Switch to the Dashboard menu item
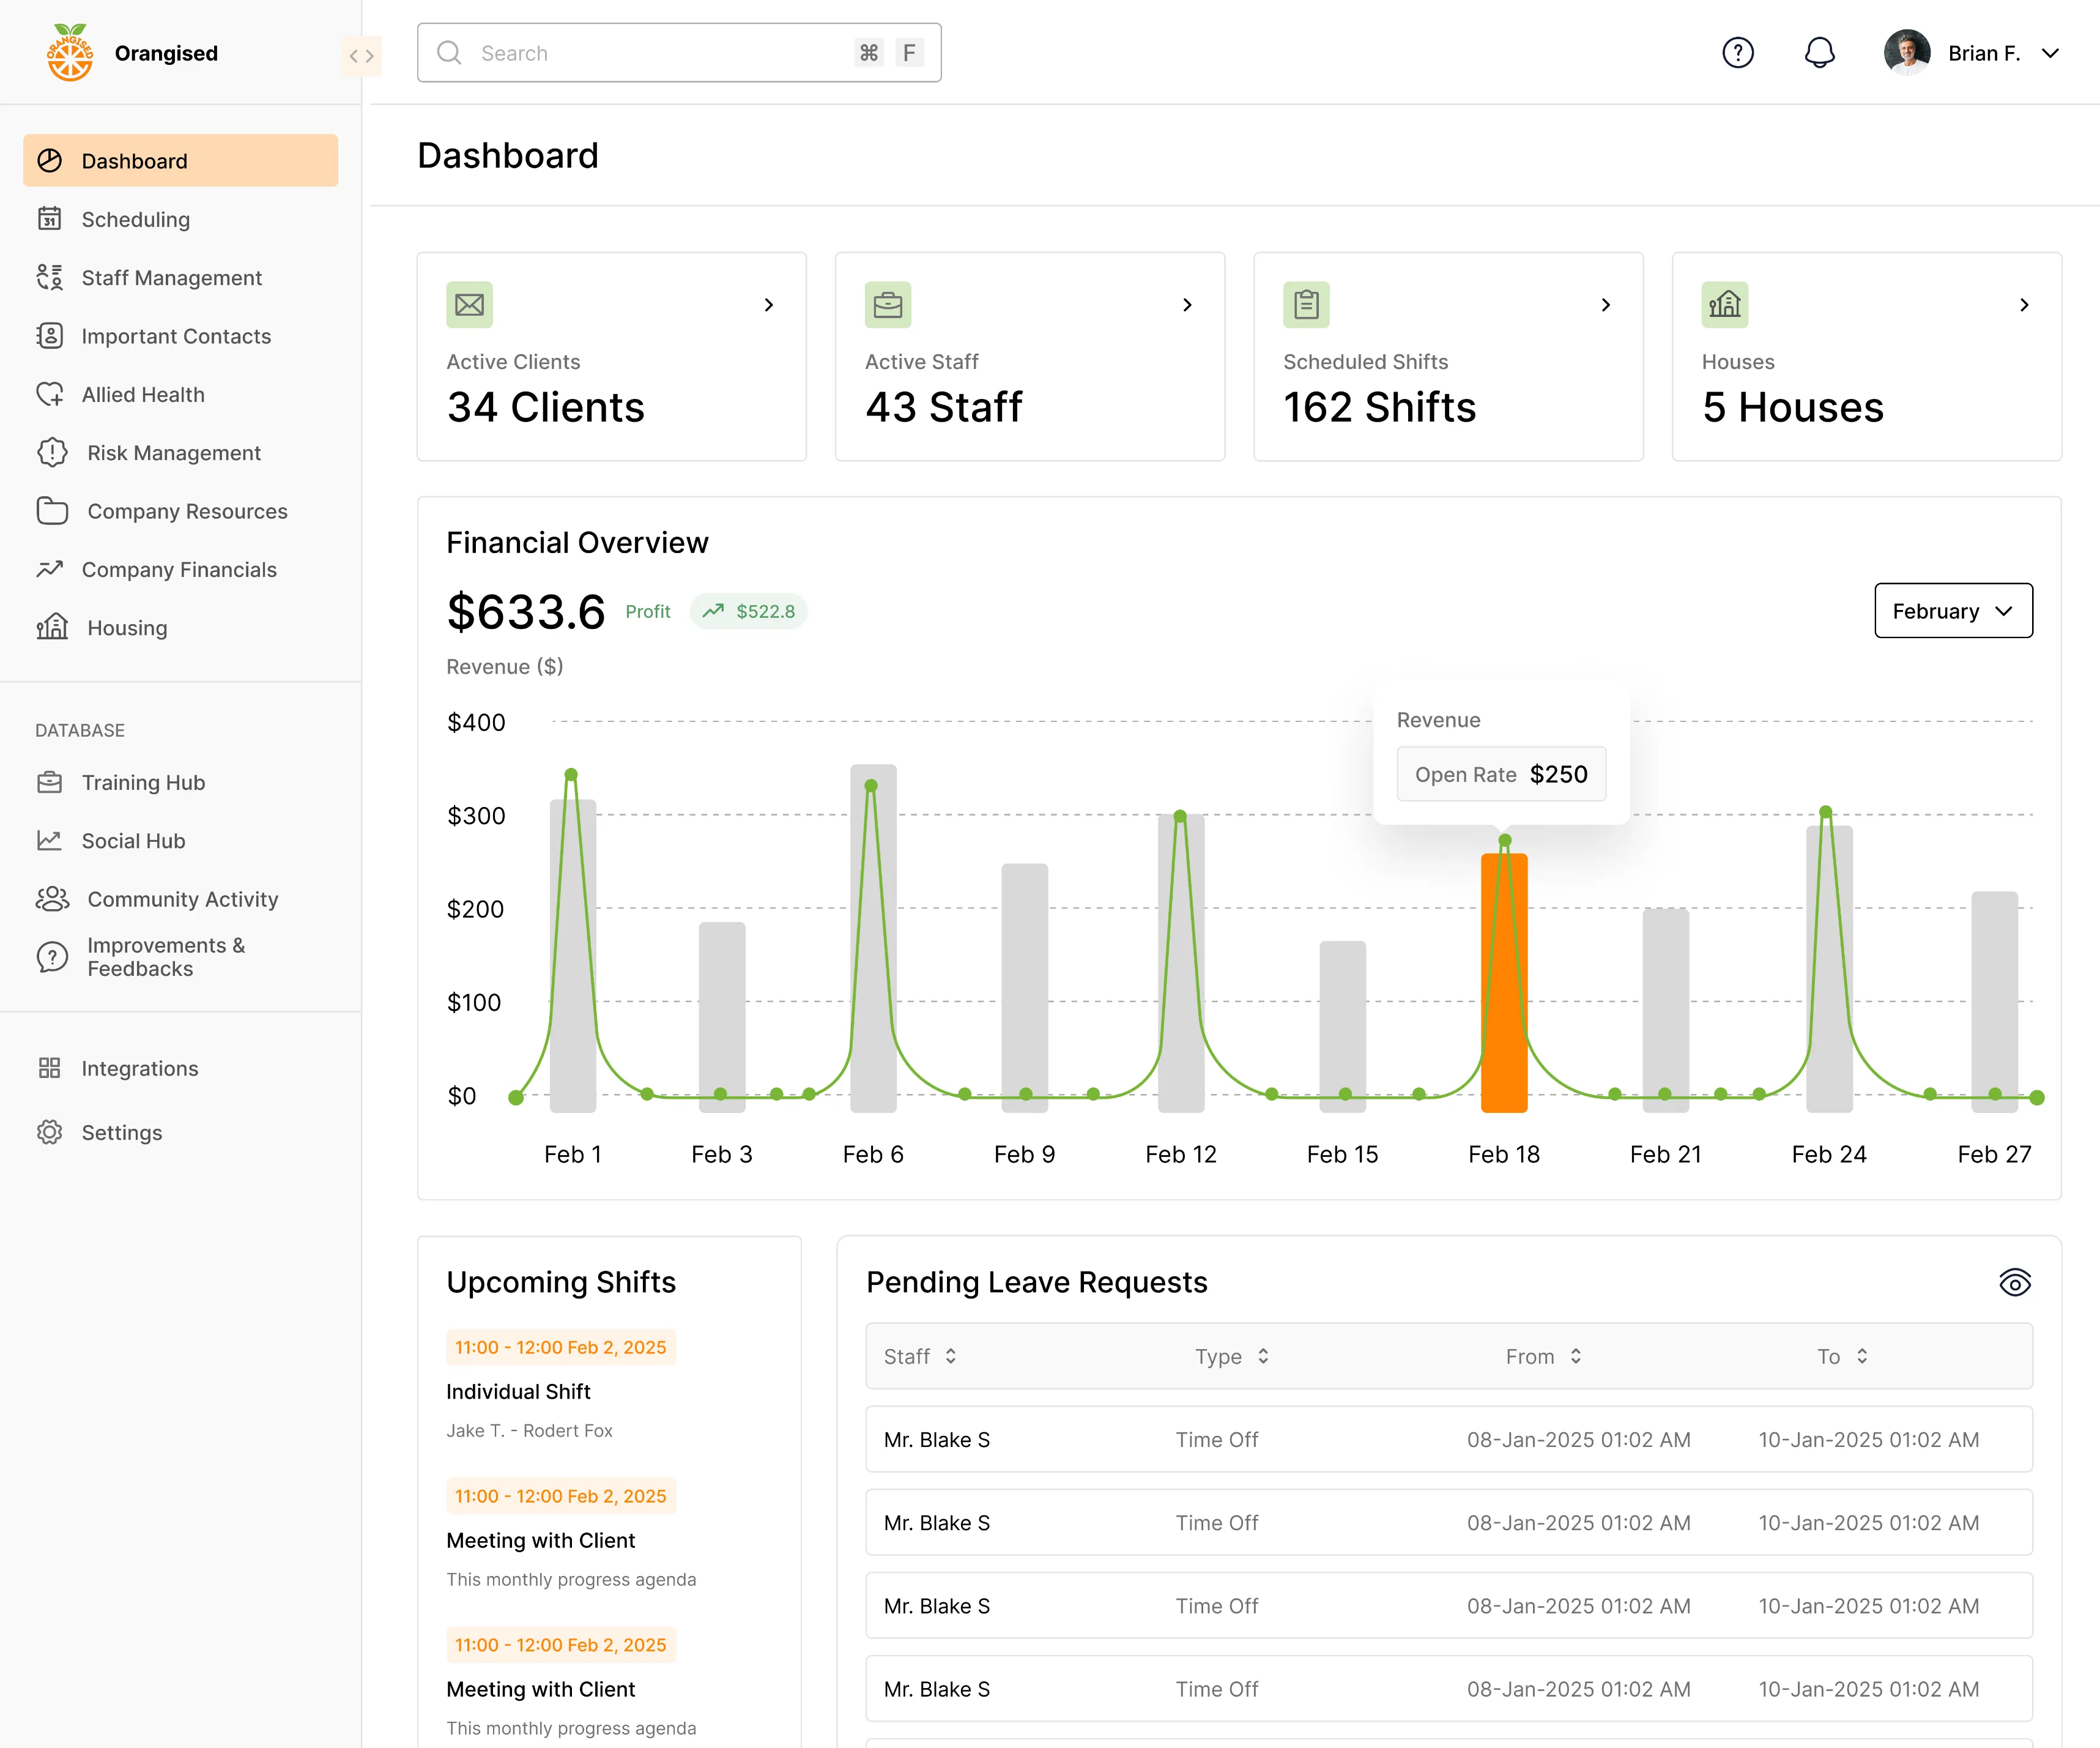Screen dimensions: 2100x1748 point(134,160)
